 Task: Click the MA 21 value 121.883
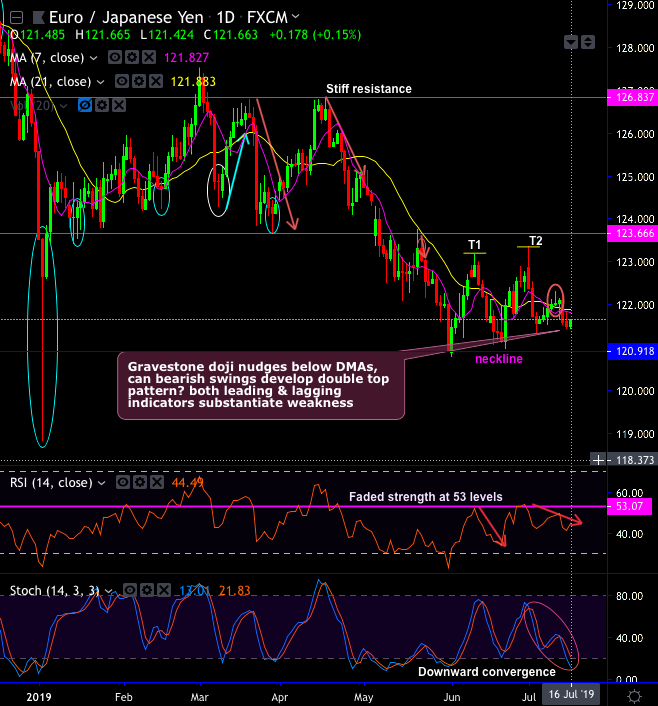[193, 81]
